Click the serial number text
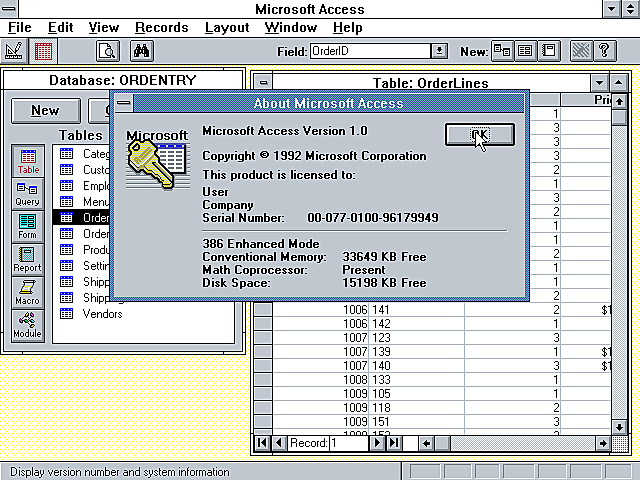This screenshot has height=480, width=640. tap(373, 218)
